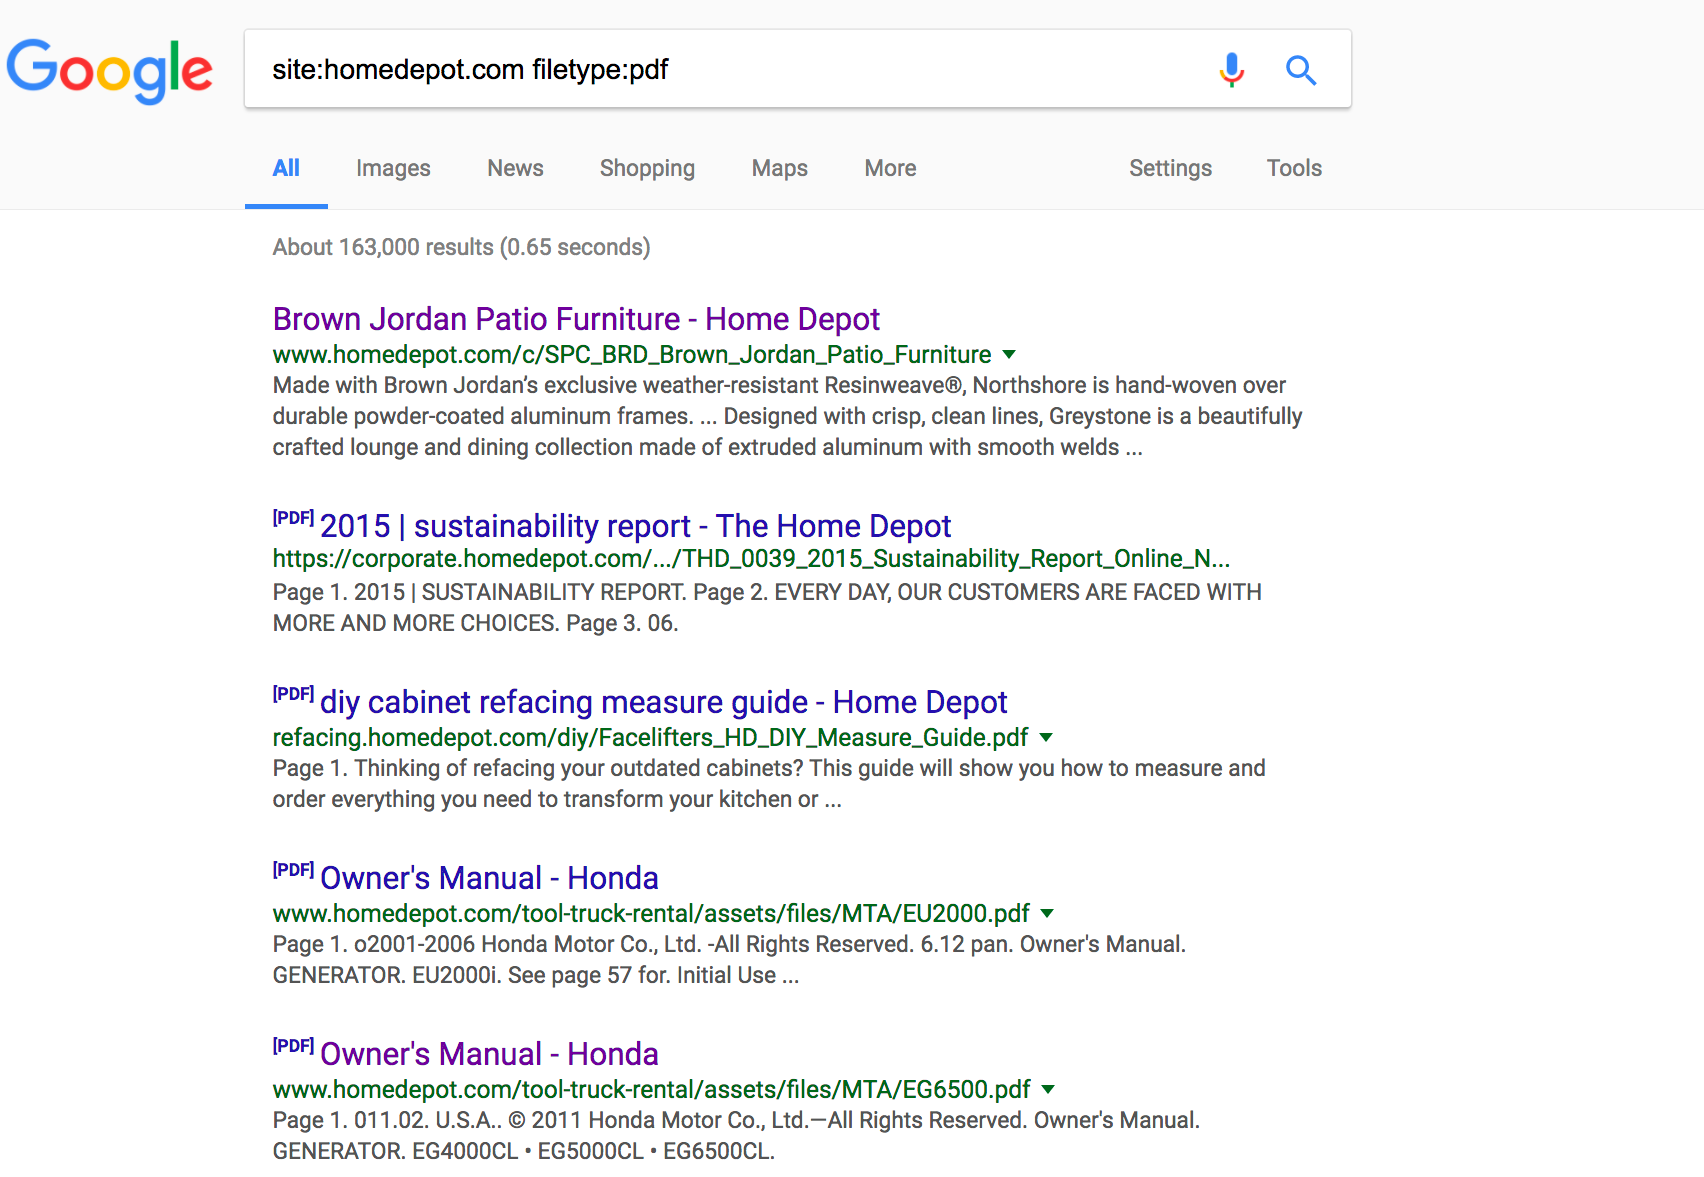Open the Maps tab
Image resolution: width=1704 pixels, height=1177 pixels.
click(779, 168)
